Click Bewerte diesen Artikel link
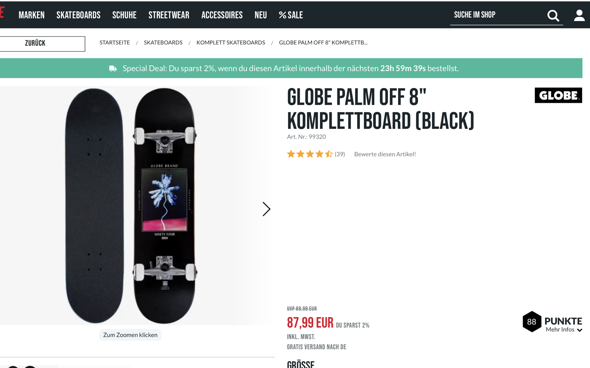This screenshot has height=368, width=590. (x=385, y=154)
